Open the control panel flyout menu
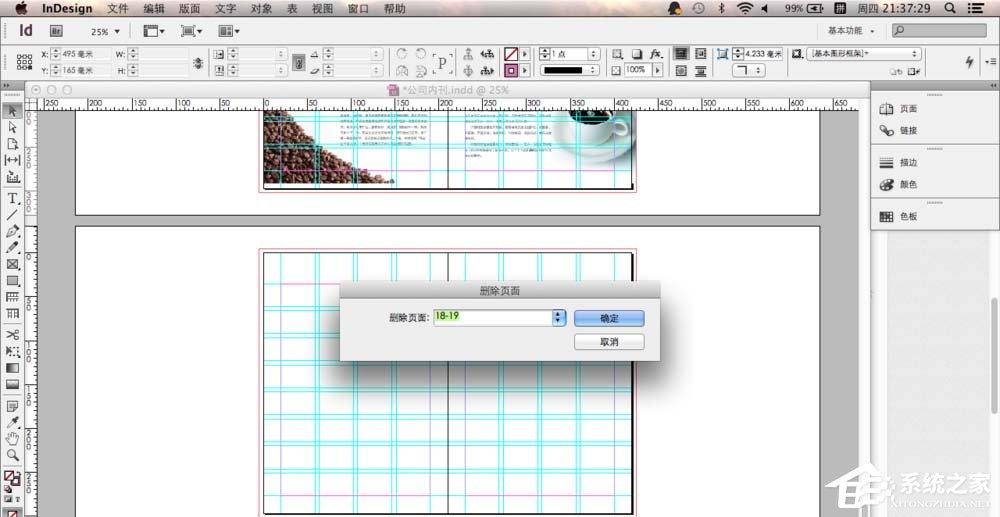This screenshot has width=1000, height=517. click(x=990, y=62)
